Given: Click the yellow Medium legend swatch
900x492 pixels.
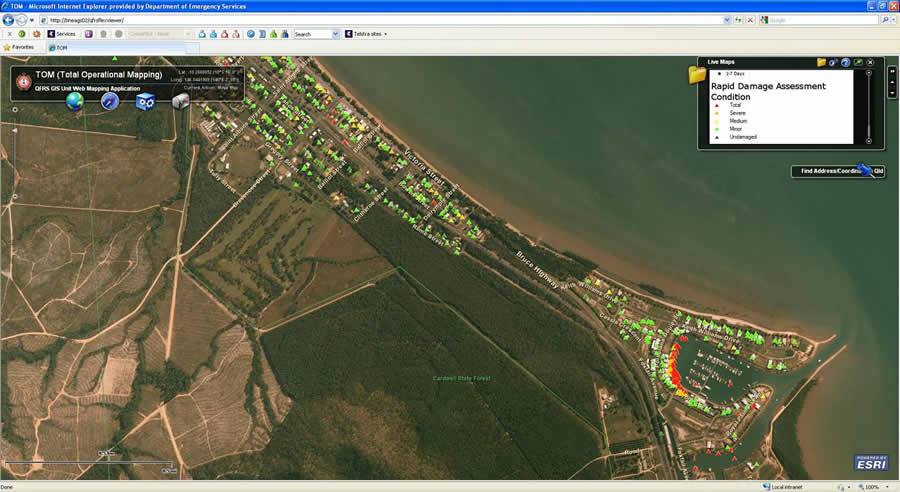Looking at the screenshot, I should coord(716,121).
